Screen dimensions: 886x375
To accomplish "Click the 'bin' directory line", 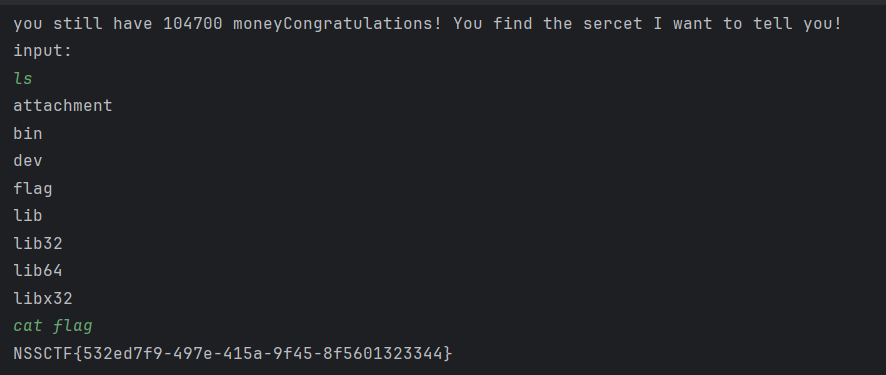I will (28, 133).
